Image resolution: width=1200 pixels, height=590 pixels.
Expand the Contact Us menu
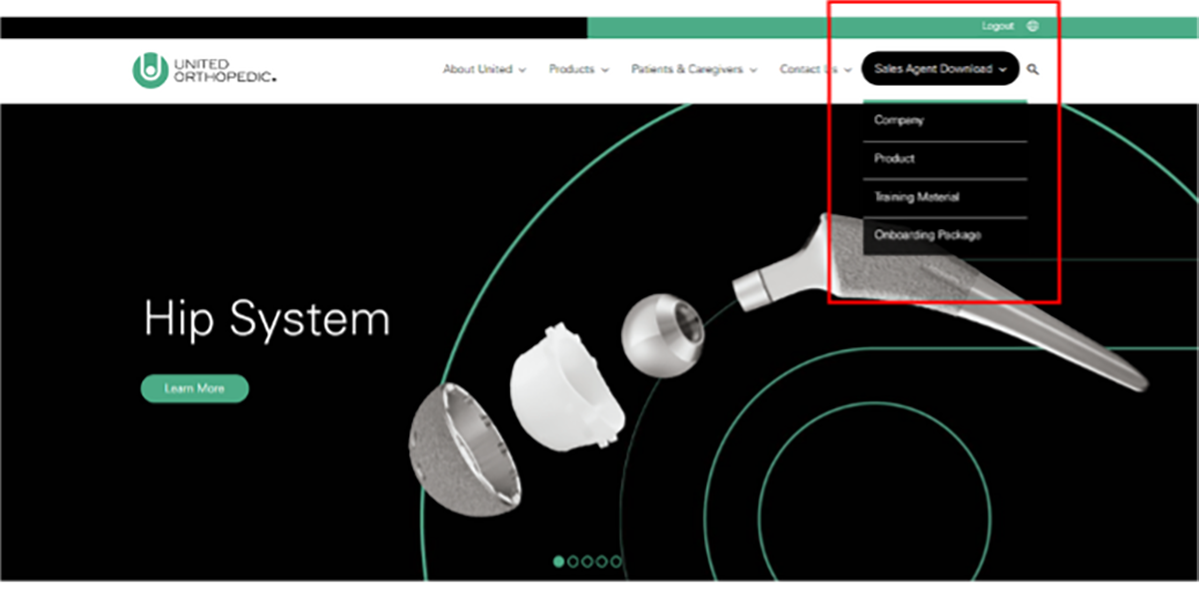coord(815,70)
